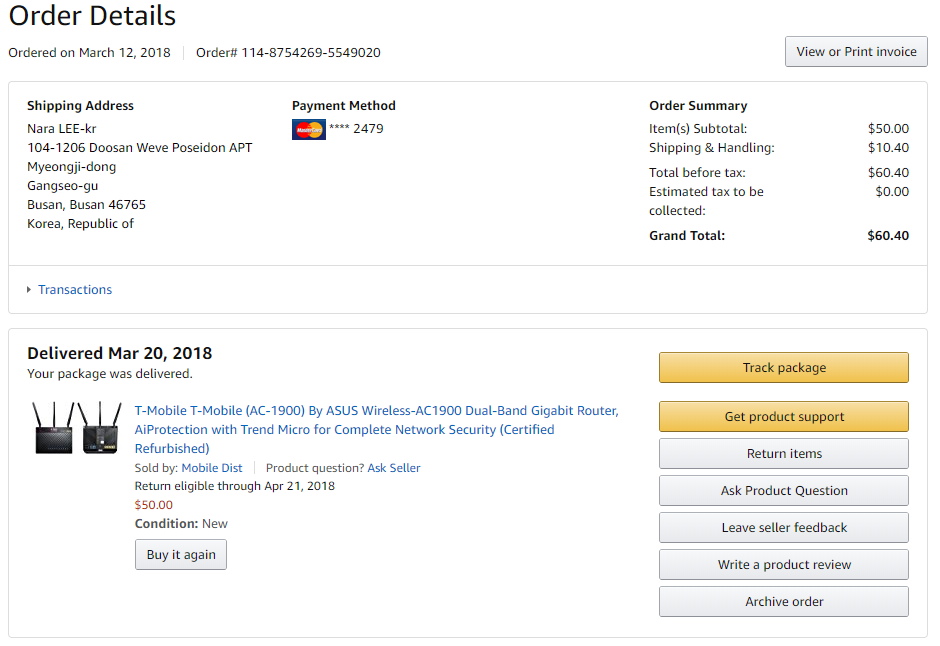Click the MasterCard payment icon
Screen dimensions: 940x646
click(309, 129)
